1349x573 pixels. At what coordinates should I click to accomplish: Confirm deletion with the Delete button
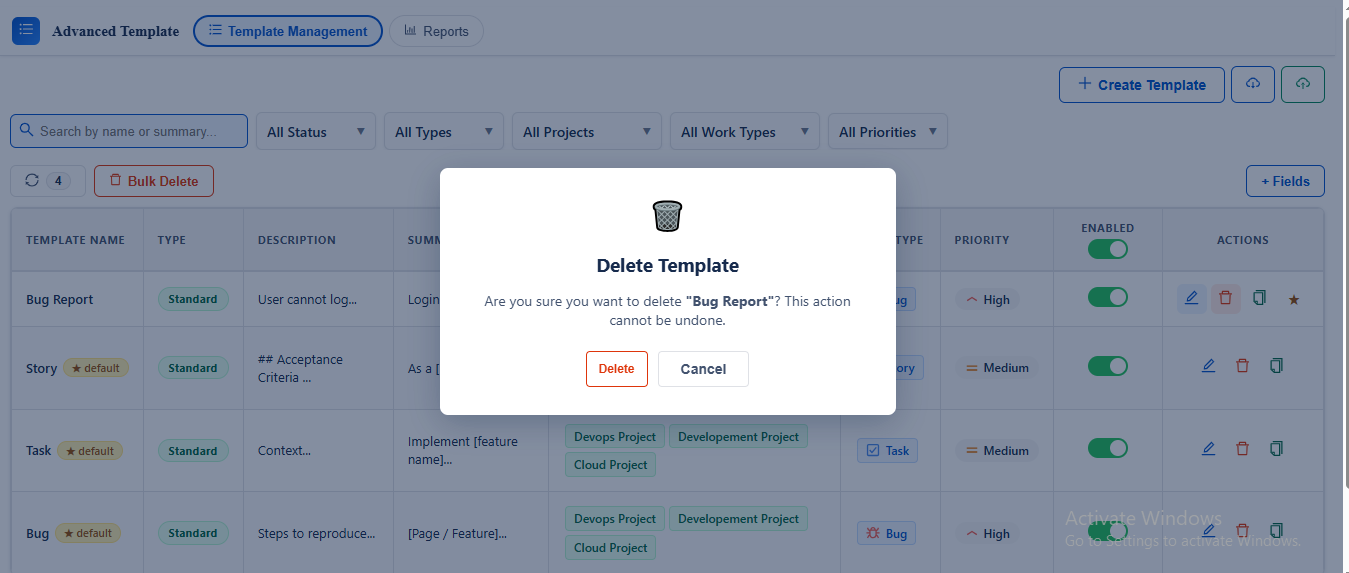(x=617, y=369)
